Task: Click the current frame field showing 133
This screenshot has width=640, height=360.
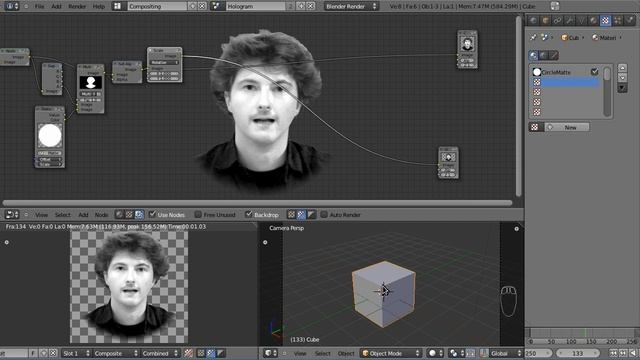Action: 577,353
